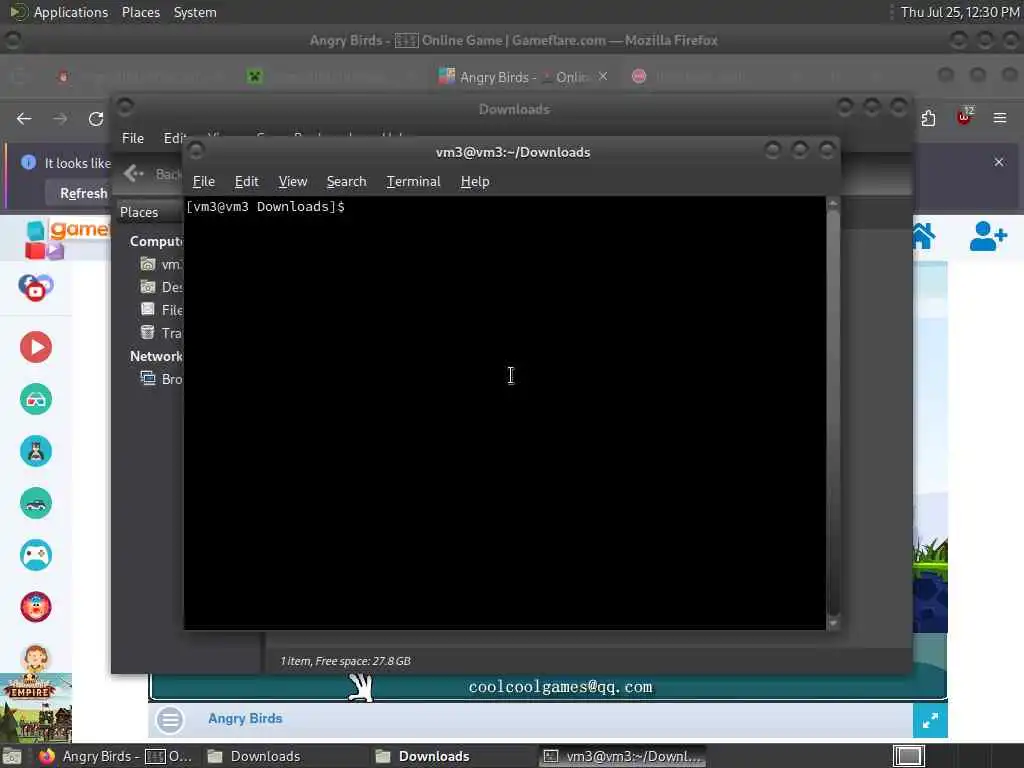The width and height of the screenshot is (1024, 768).
Task: Click the clock in the top panel
Action: (x=959, y=12)
